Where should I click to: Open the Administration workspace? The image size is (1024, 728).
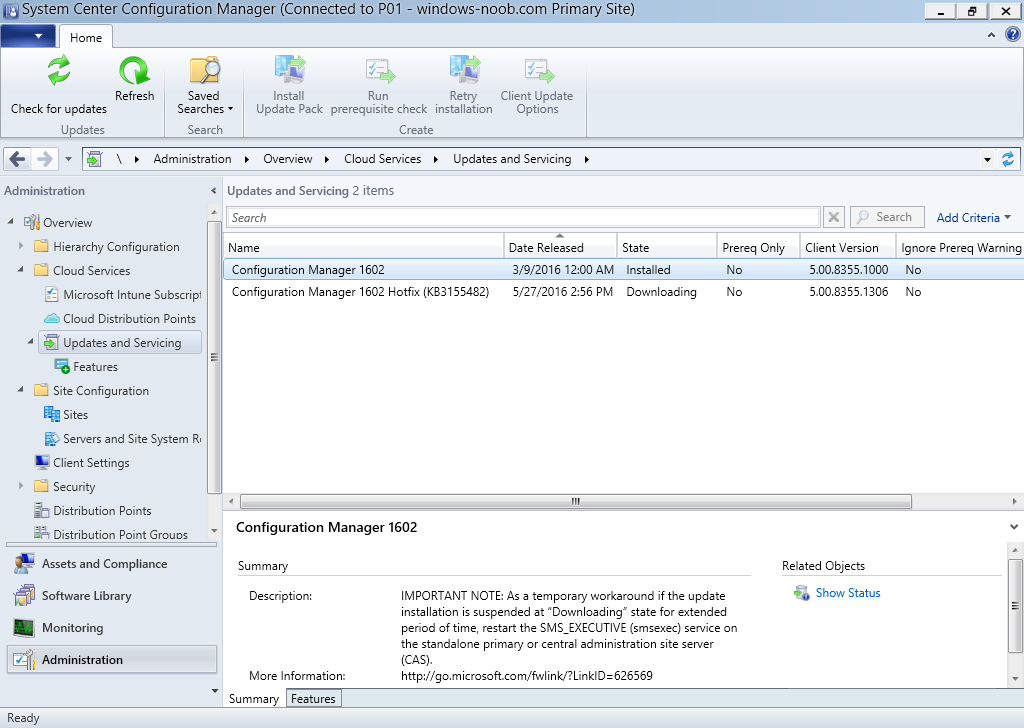pos(112,659)
